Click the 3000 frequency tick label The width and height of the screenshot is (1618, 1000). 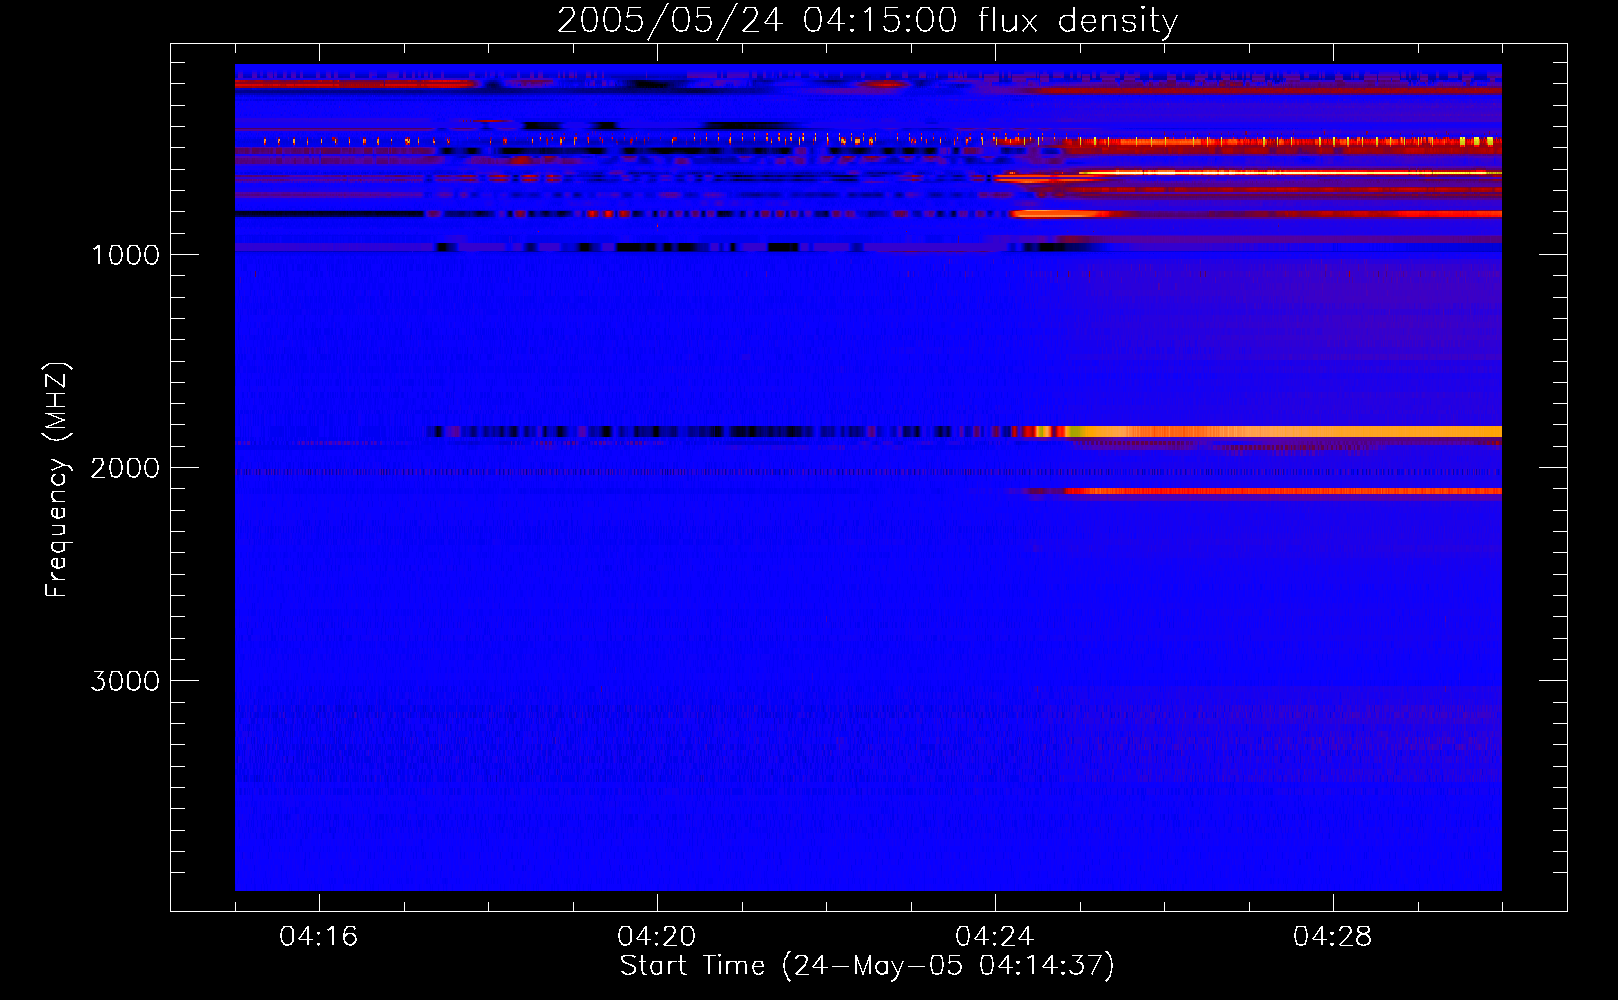(x=125, y=681)
